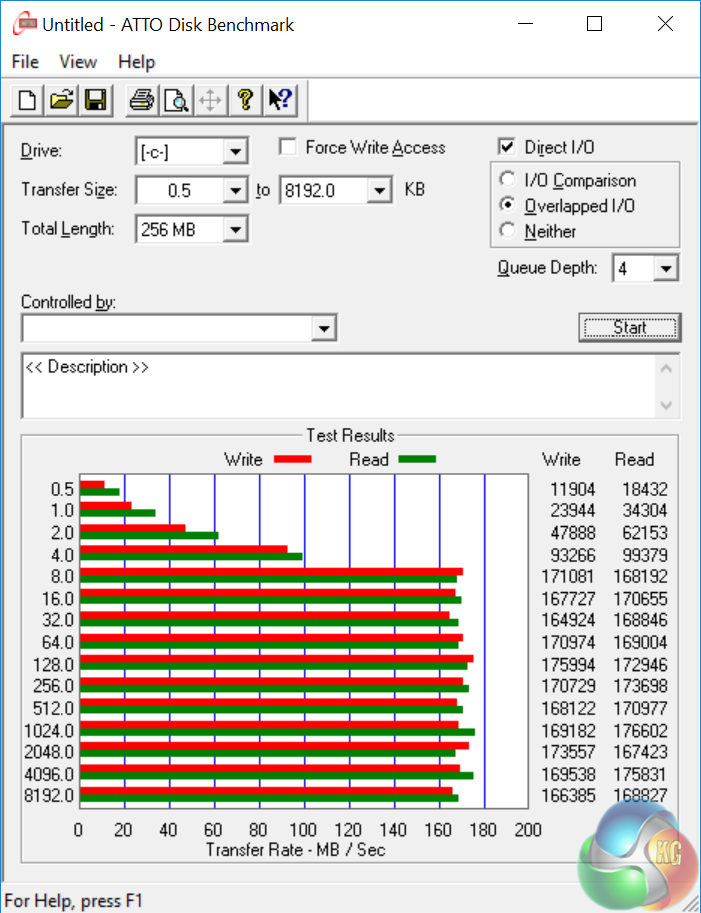Click the write value 11904
This screenshot has height=913, width=701.
click(x=572, y=490)
